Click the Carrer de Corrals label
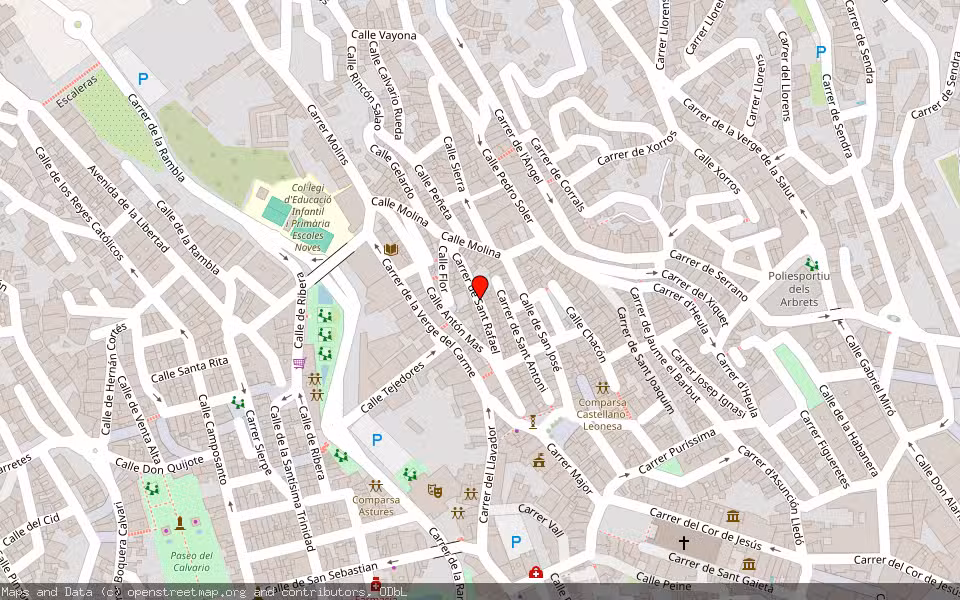The width and height of the screenshot is (960, 600). click(x=557, y=174)
